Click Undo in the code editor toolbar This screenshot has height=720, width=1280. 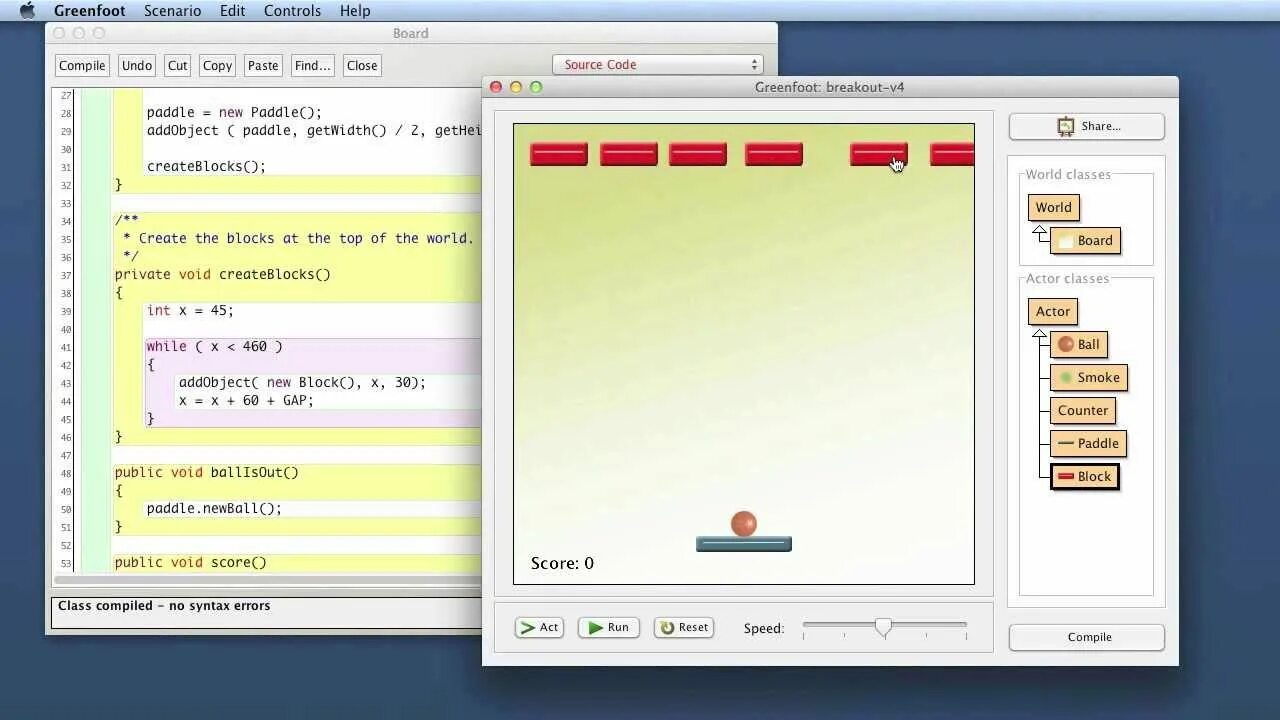pyautogui.click(x=136, y=65)
